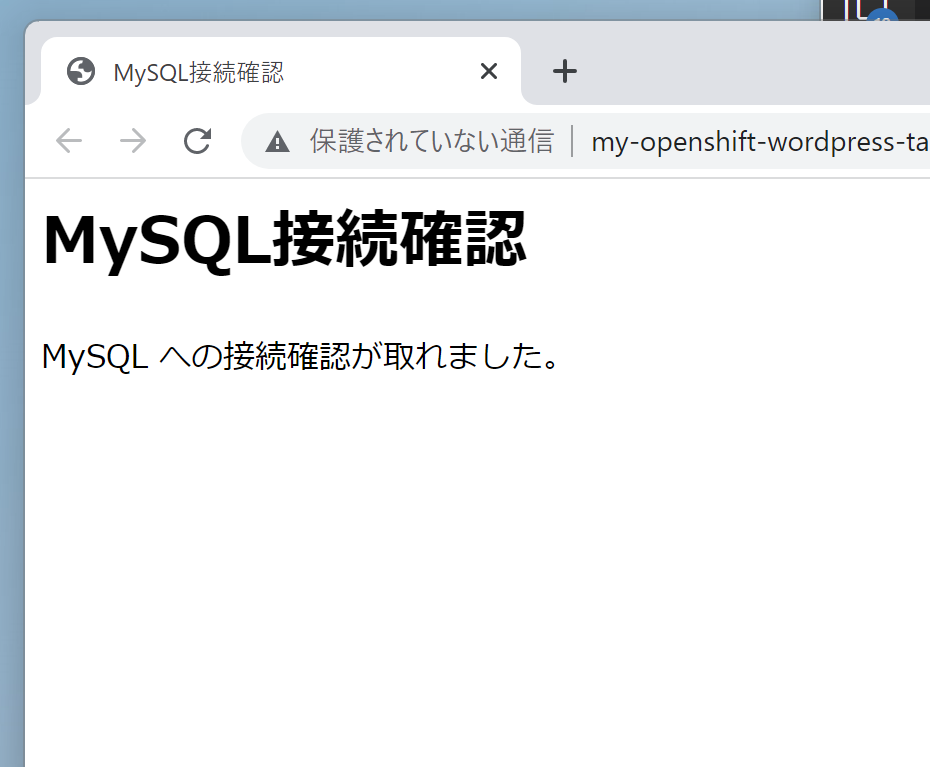
Task: Close the MySQL接続確認 tab
Action: [489, 71]
